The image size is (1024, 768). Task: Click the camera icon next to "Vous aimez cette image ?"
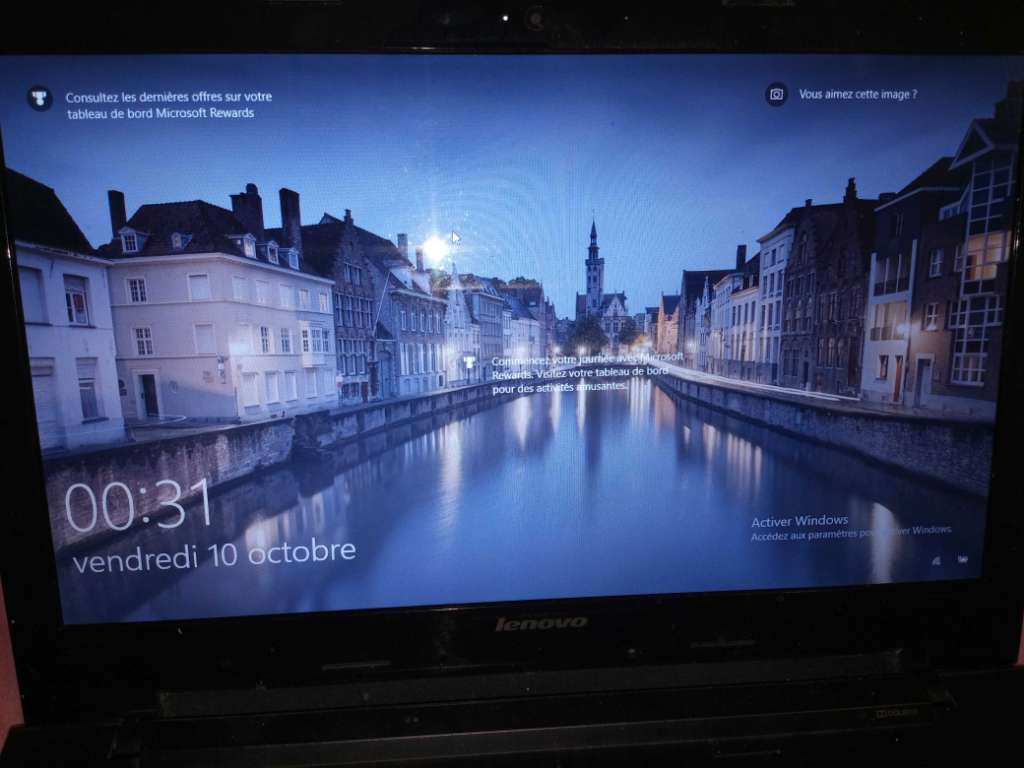(x=776, y=94)
